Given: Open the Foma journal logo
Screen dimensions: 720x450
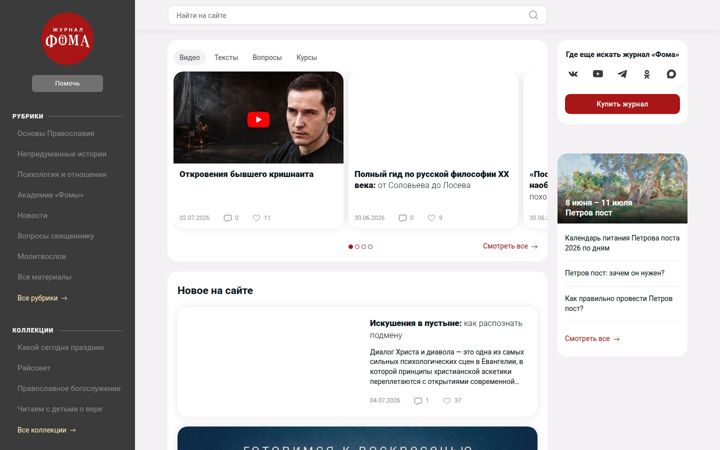Looking at the screenshot, I should point(68,39).
